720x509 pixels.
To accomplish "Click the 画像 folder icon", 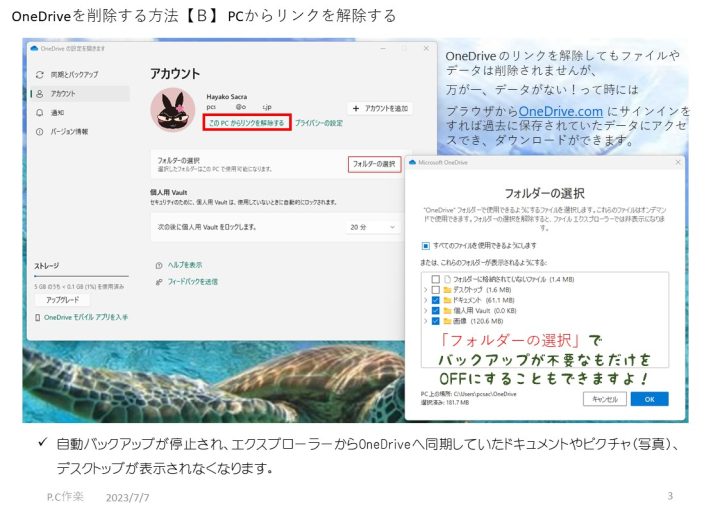I will [x=447, y=321].
